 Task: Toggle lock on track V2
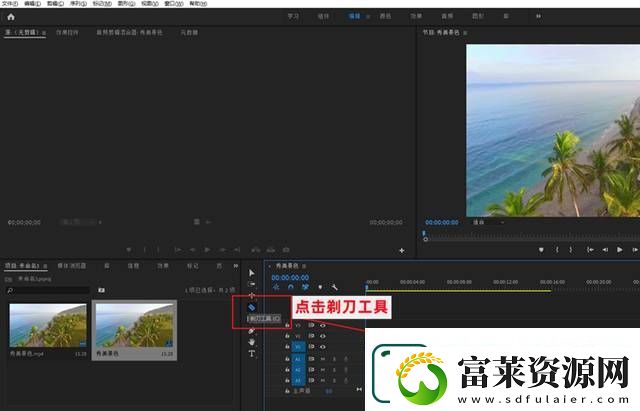click(287, 336)
